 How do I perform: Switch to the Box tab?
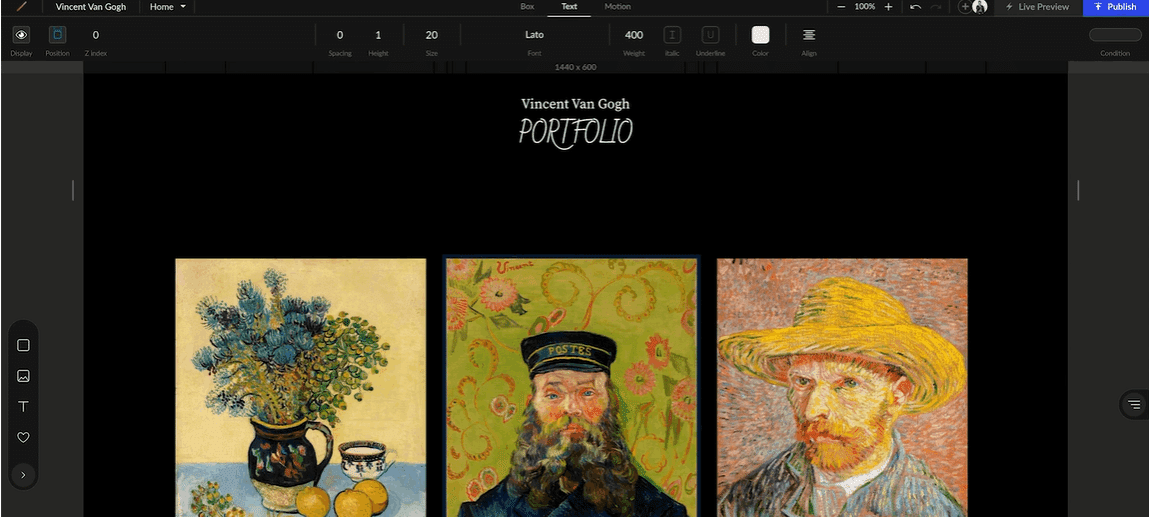tap(528, 7)
